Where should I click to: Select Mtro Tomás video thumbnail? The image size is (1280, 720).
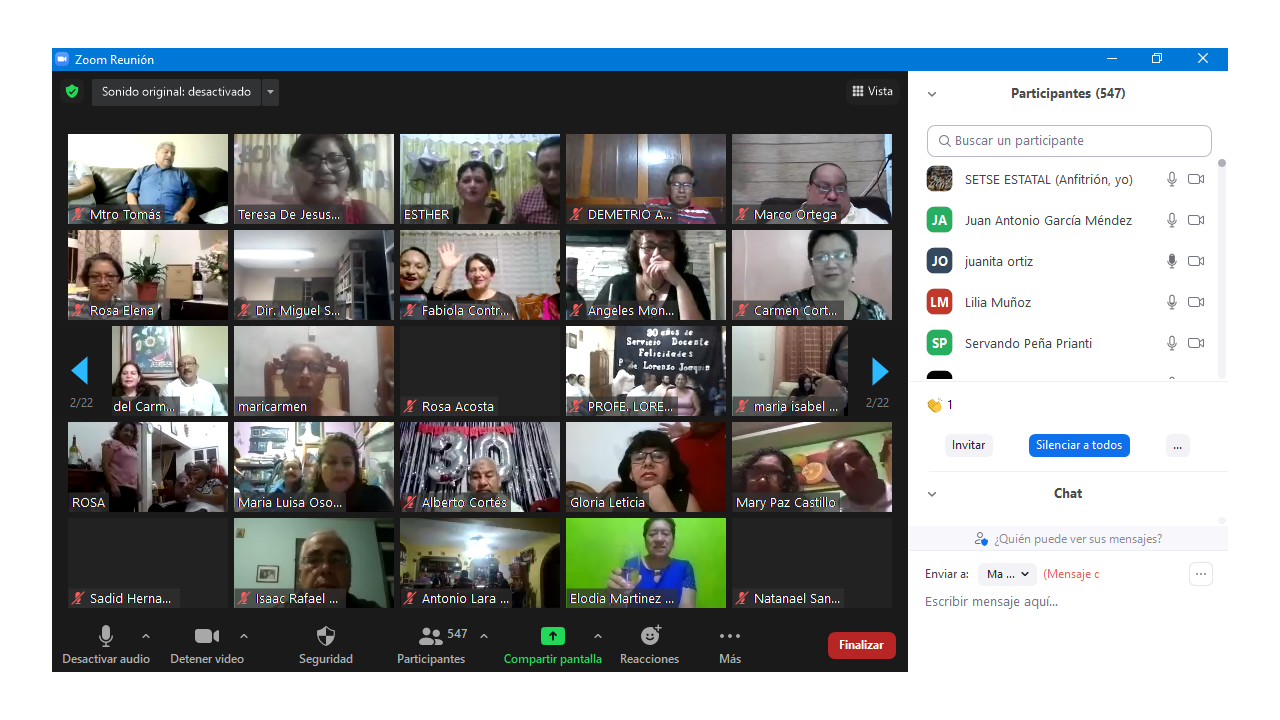coord(148,179)
